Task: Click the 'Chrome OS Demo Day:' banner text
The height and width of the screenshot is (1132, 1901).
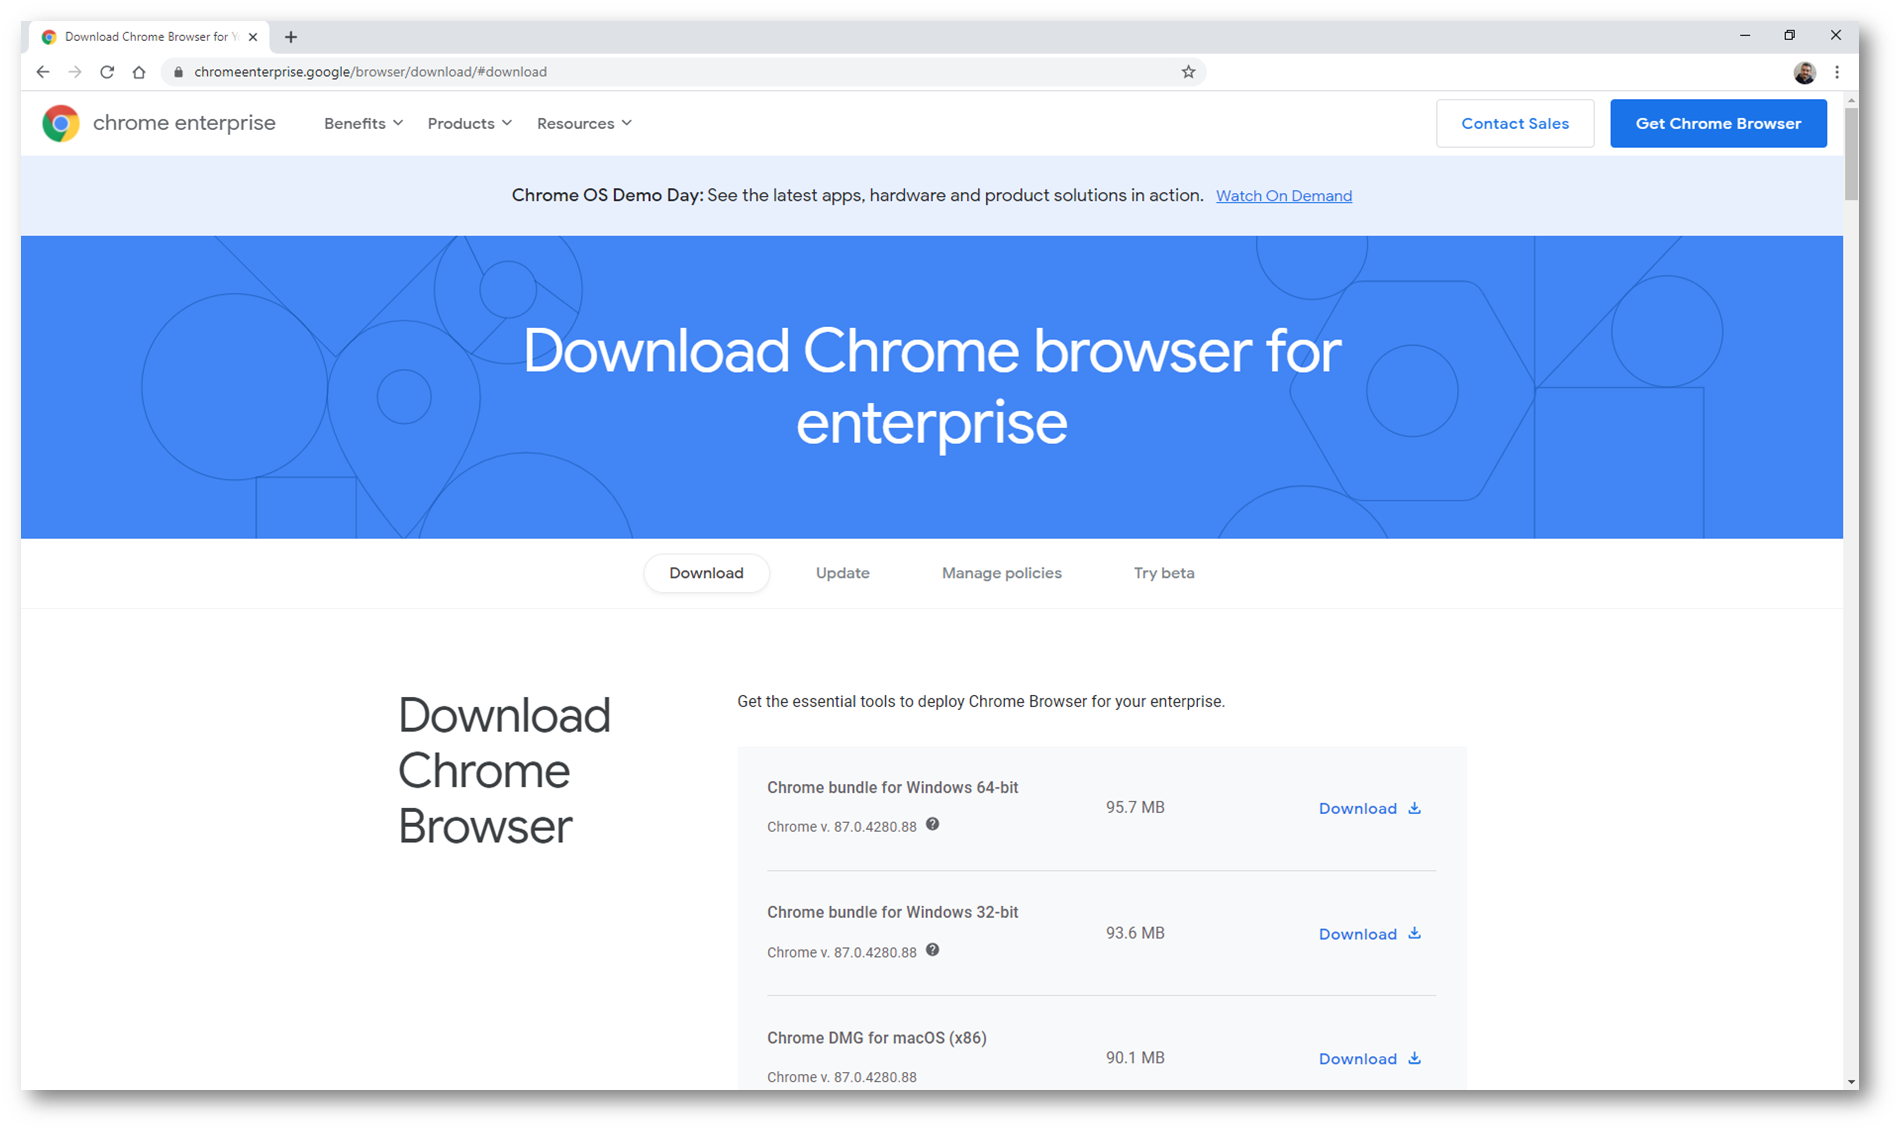Action: point(607,195)
